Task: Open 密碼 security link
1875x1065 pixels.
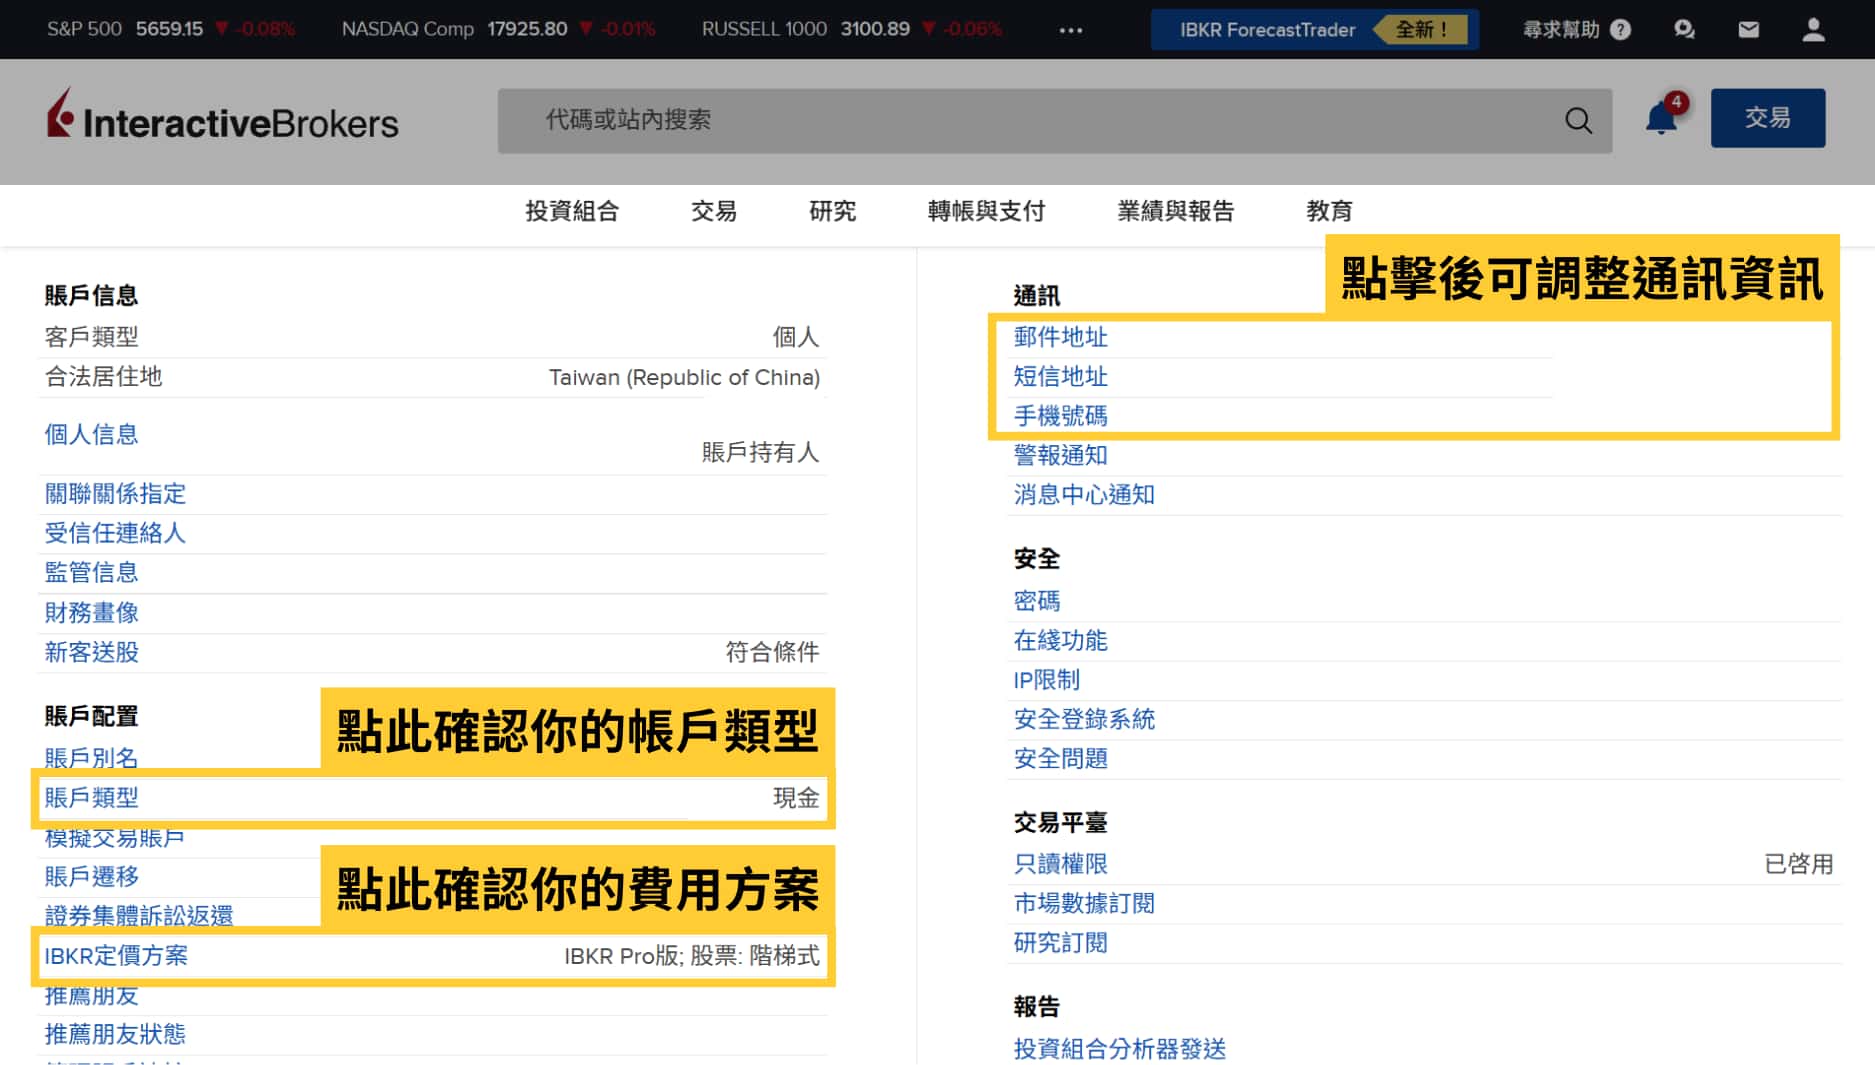Action: (x=1037, y=601)
